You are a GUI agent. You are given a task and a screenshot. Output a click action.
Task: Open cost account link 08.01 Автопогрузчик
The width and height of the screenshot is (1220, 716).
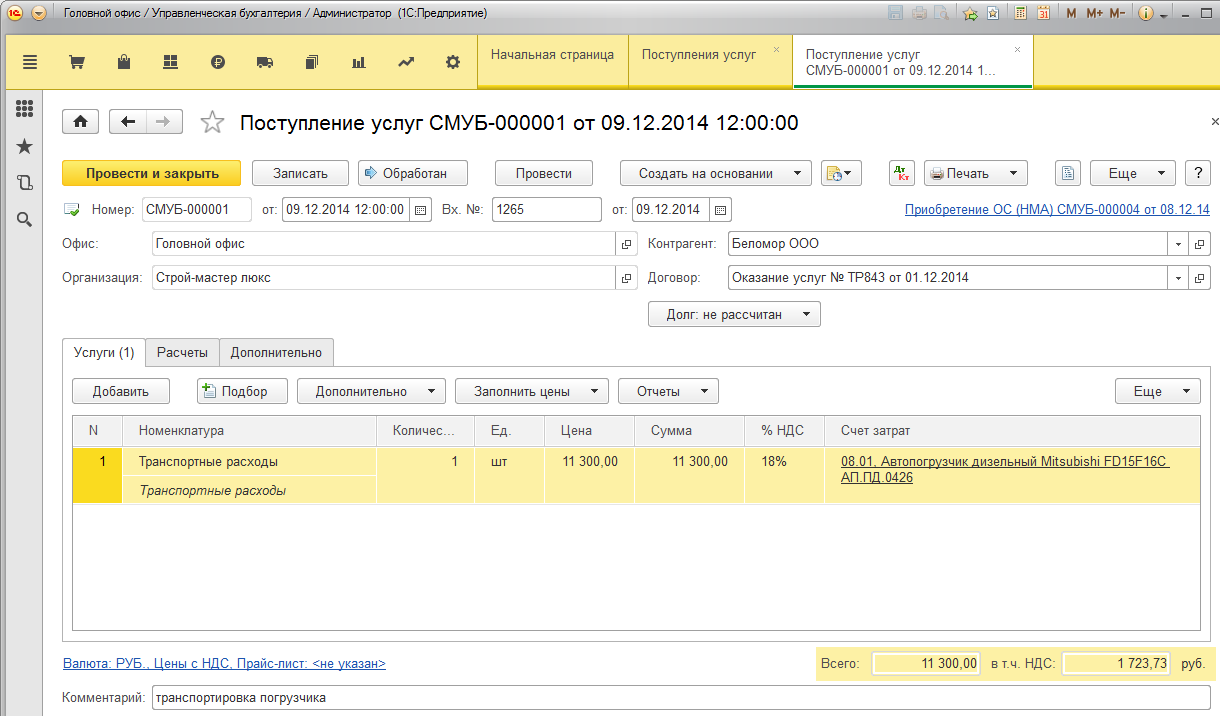tap(1006, 469)
